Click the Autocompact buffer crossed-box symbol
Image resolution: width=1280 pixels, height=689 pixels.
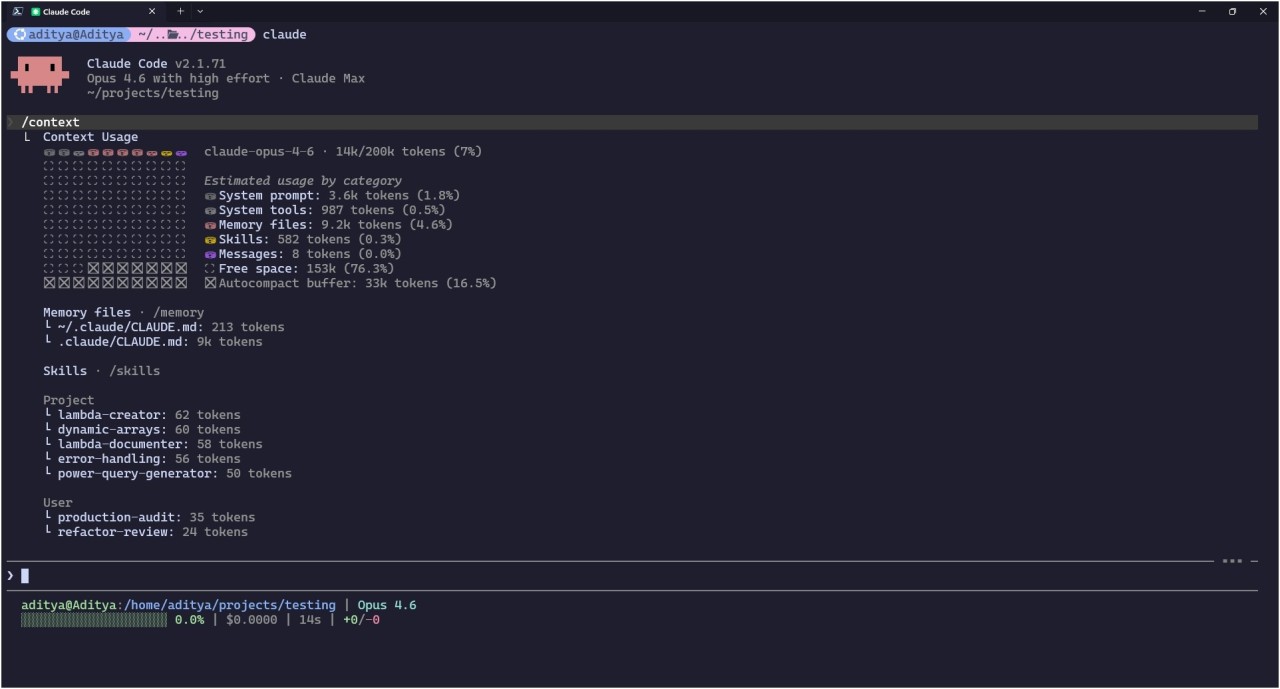click(x=210, y=283)
